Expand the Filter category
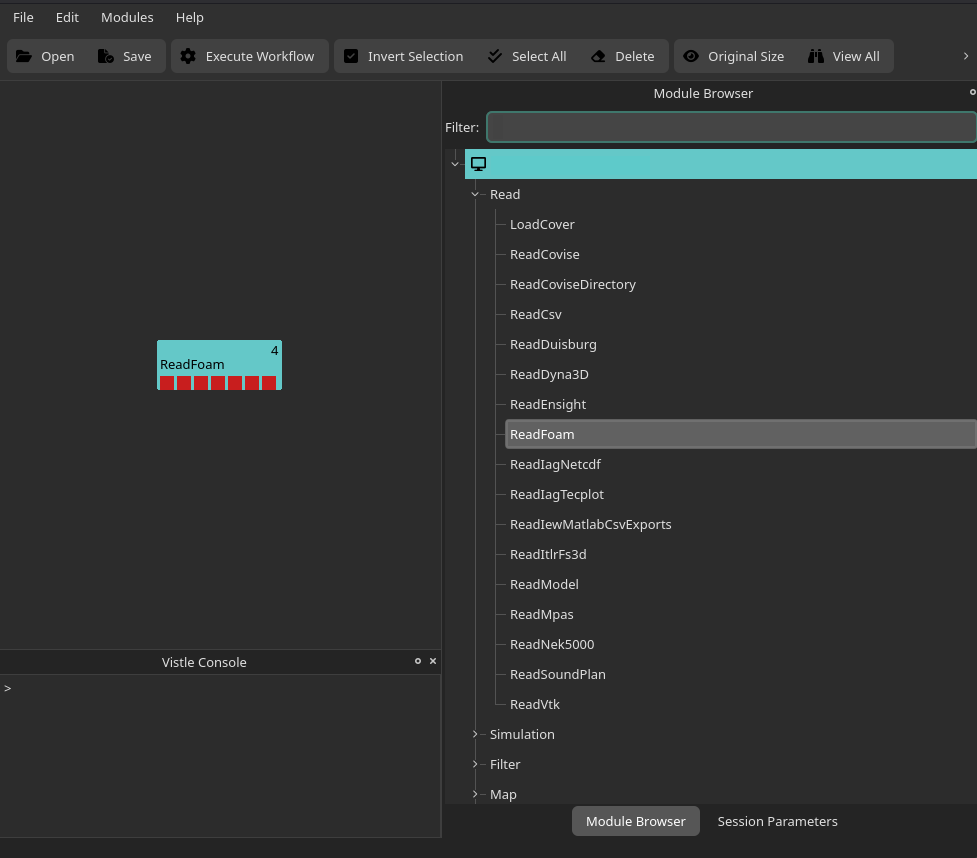This screenshot has width=977, height=858. click(x=475, y=764)
